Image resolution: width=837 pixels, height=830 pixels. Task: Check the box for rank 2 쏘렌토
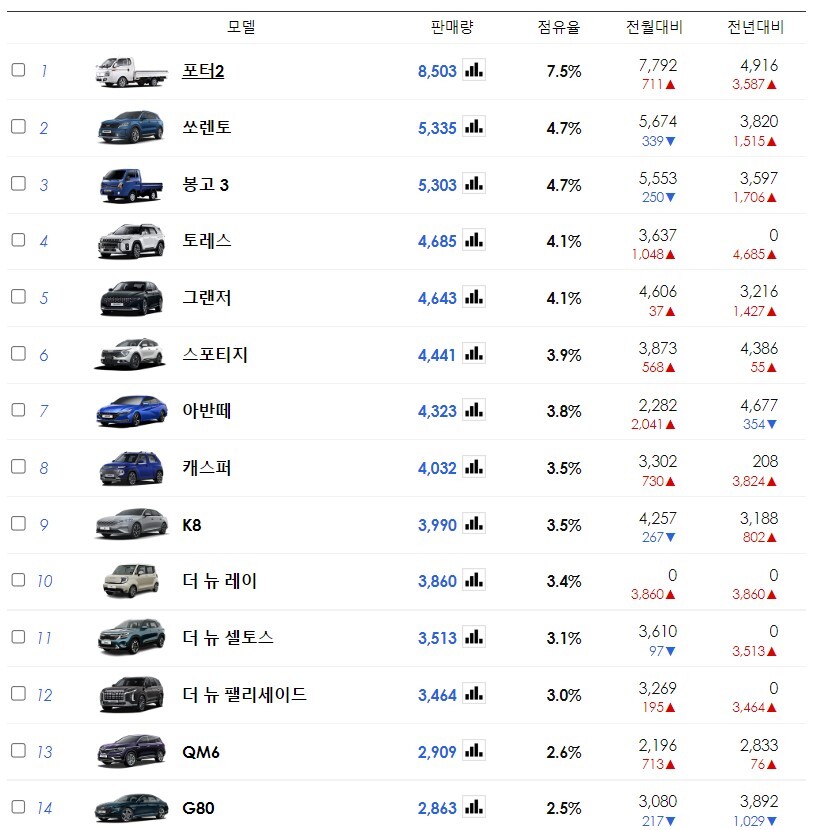coord(18,127)
